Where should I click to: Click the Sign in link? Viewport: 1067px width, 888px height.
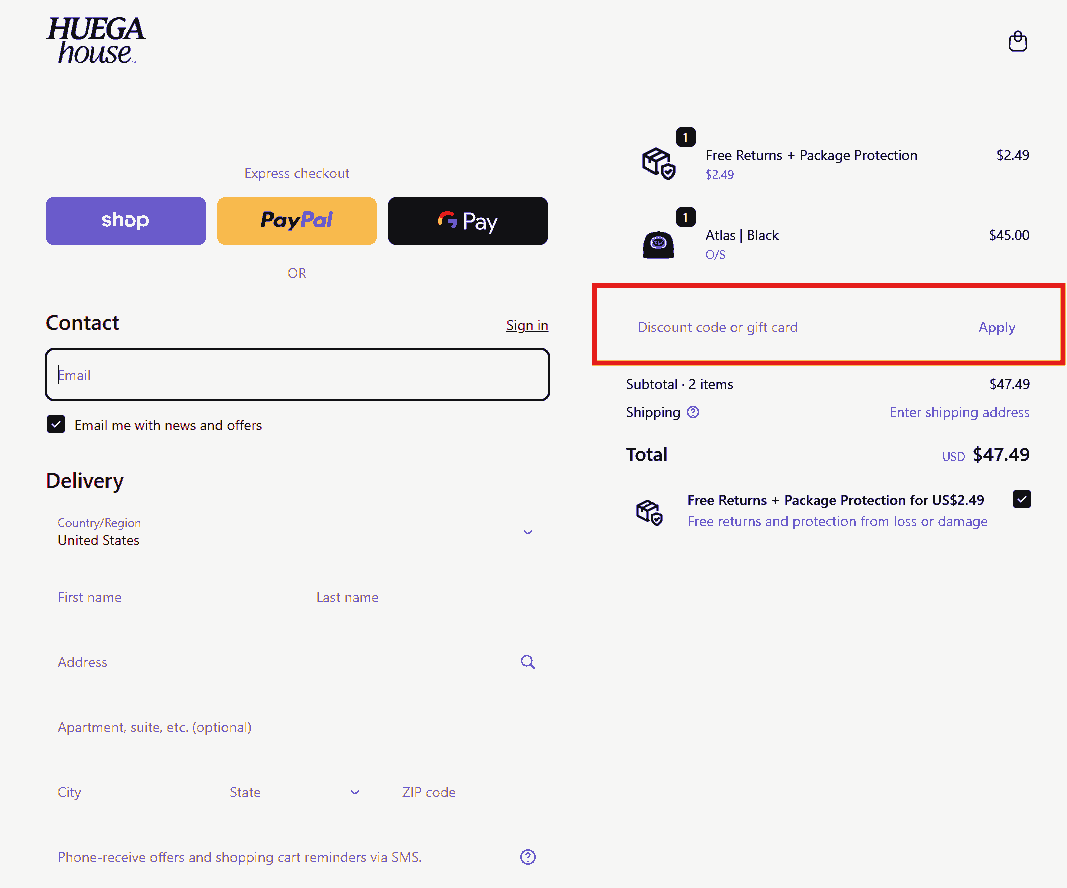527,325
